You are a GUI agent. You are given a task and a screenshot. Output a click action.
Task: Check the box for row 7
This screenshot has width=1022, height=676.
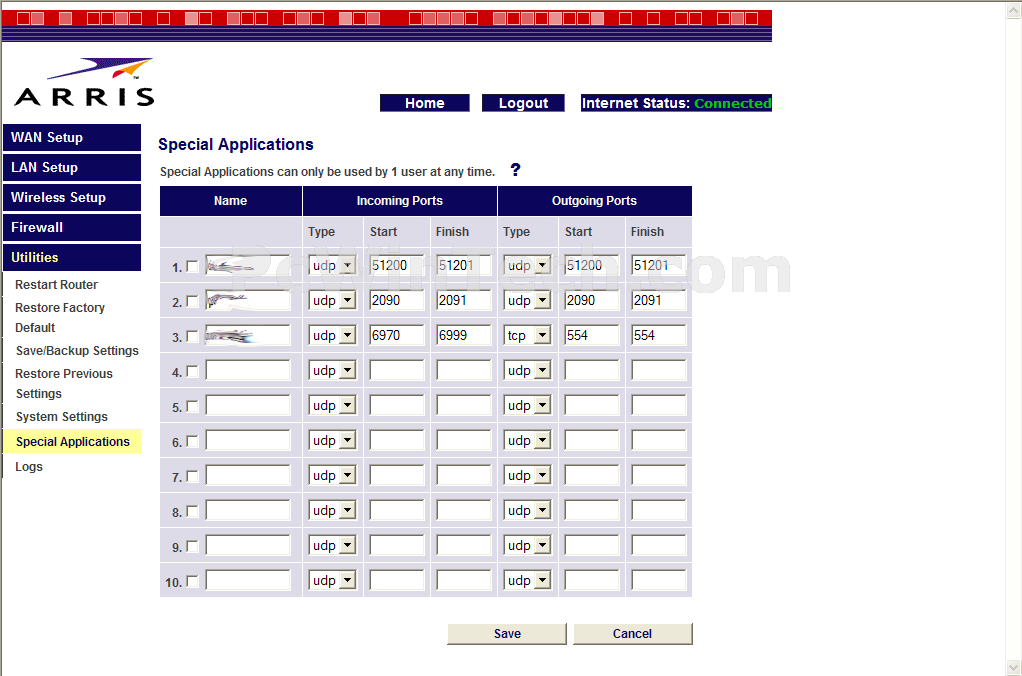(192, 477)
